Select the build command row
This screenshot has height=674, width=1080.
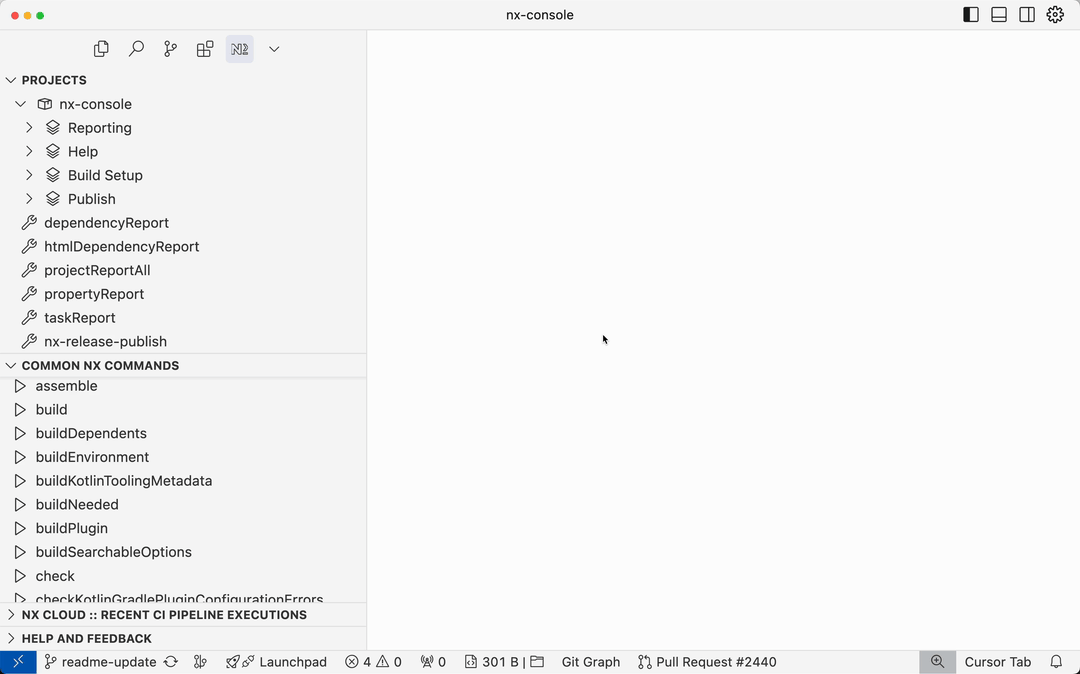pos(183,410)
